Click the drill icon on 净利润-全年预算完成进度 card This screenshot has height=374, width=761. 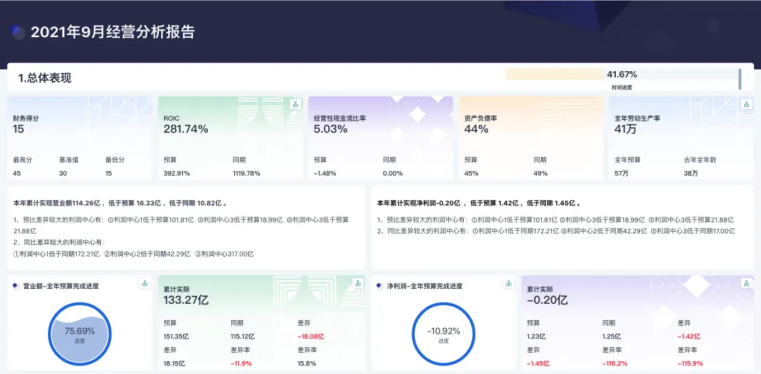click(508, 283)
